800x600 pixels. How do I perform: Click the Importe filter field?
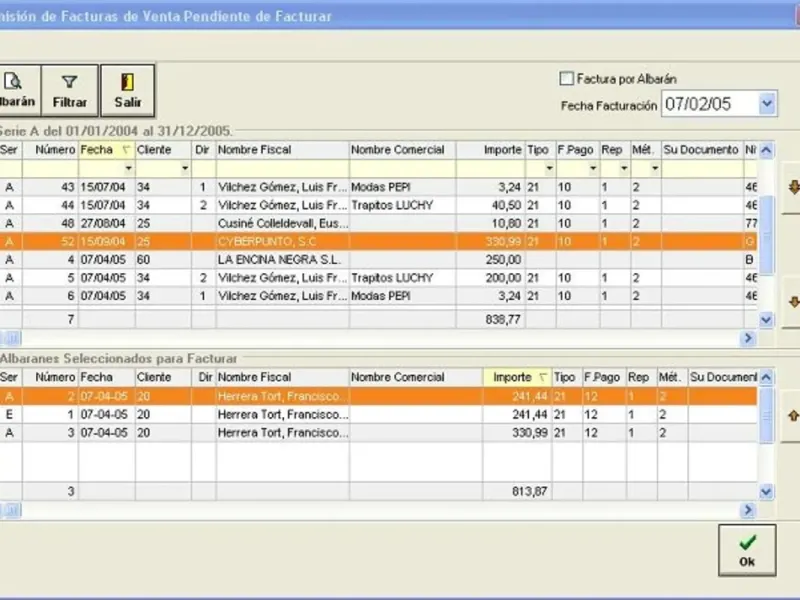[491, 168]
